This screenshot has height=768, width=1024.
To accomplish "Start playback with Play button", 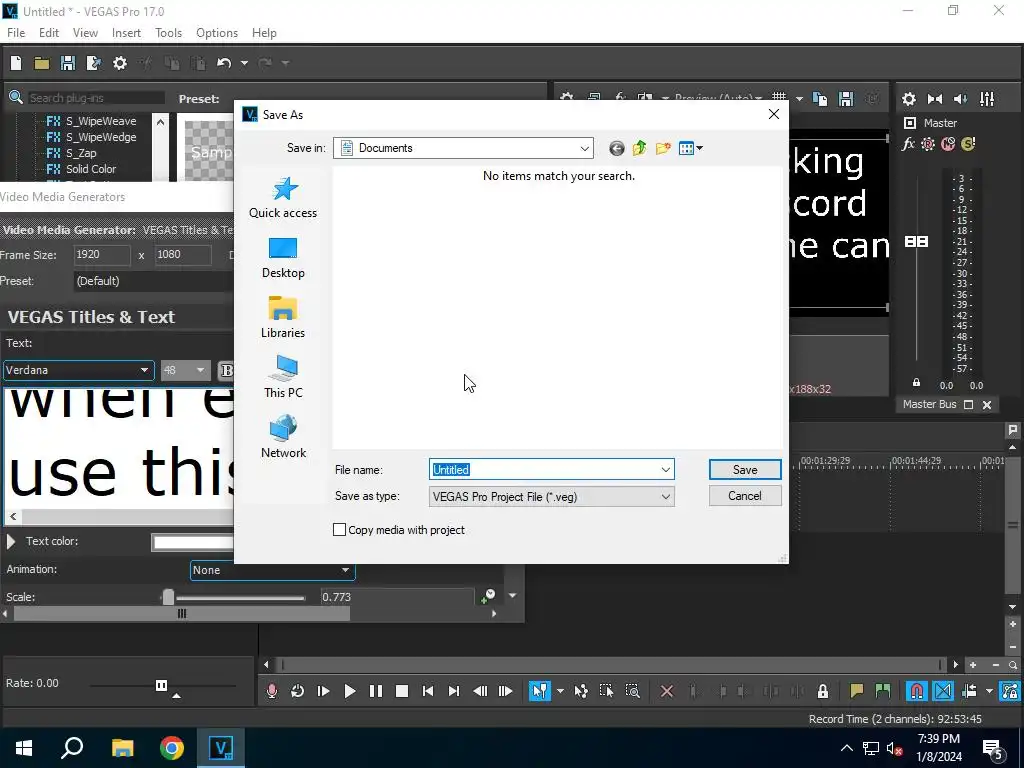I will (x=349, y=691).
